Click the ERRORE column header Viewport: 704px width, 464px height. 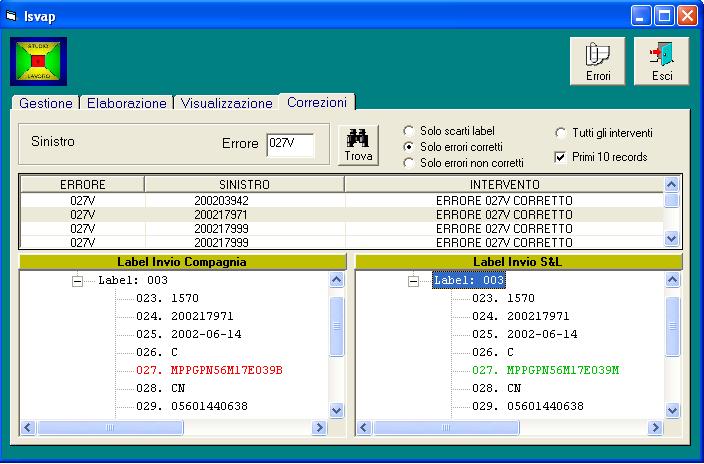[x=83, y=184]
